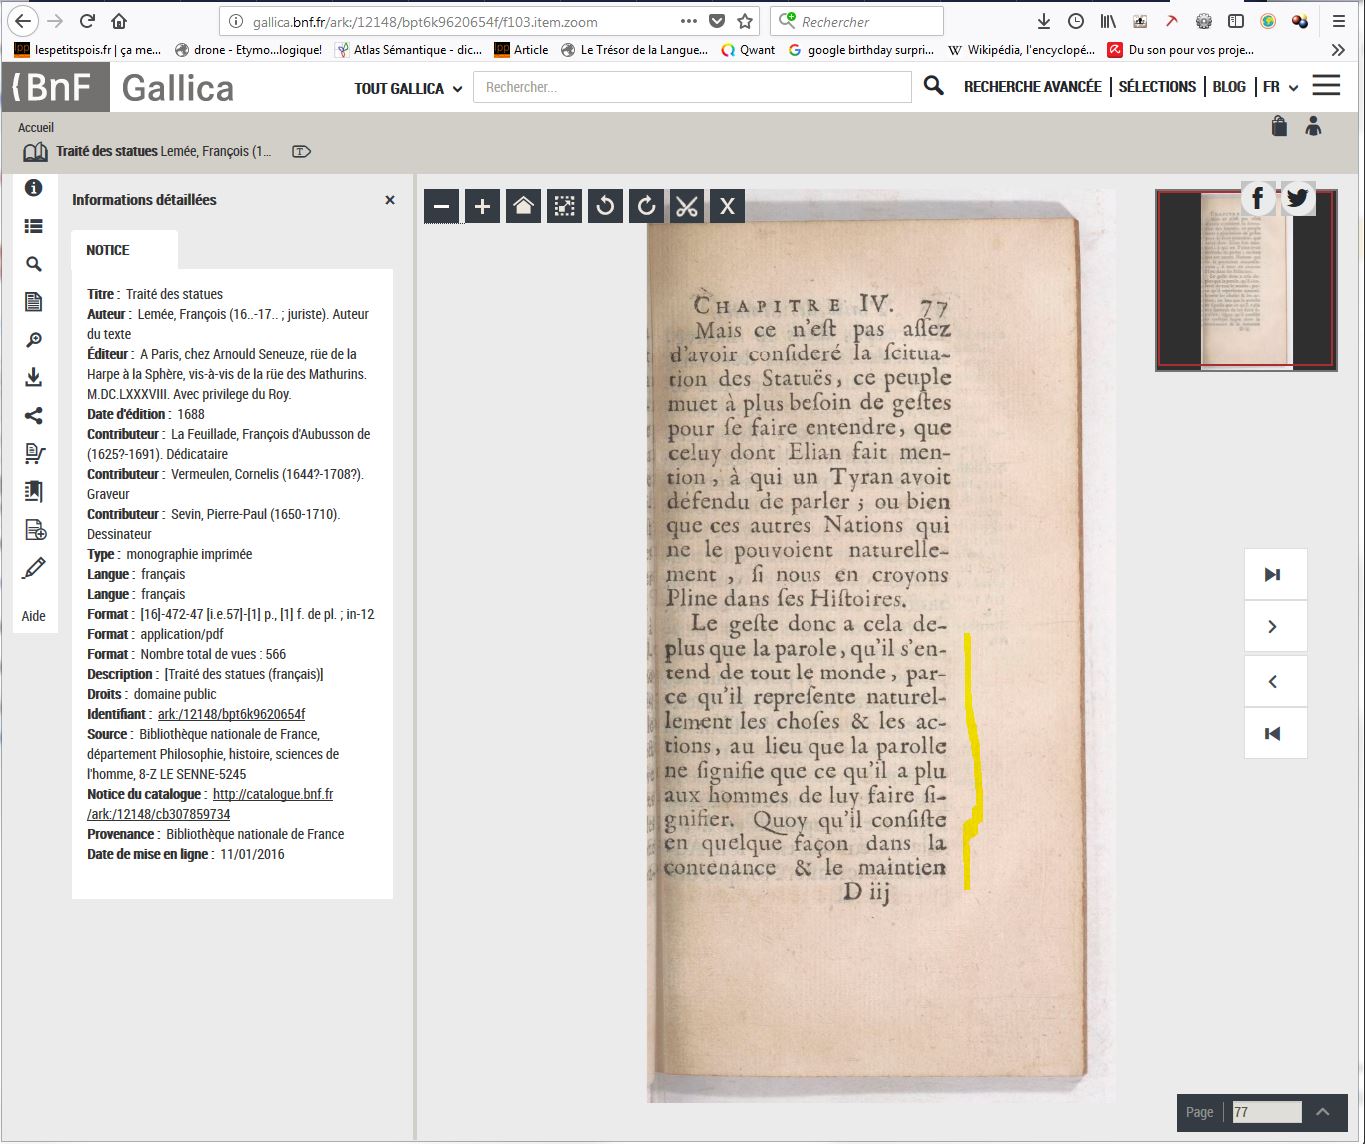Open the Gallica hamburger menu
This screenshot has height=1144, width=1365.
(x=1326, y=86)
